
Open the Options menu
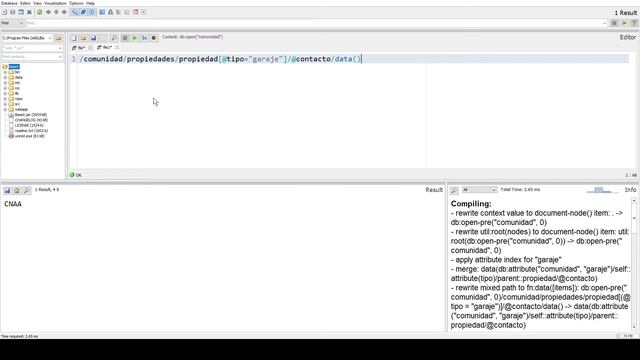76,3
